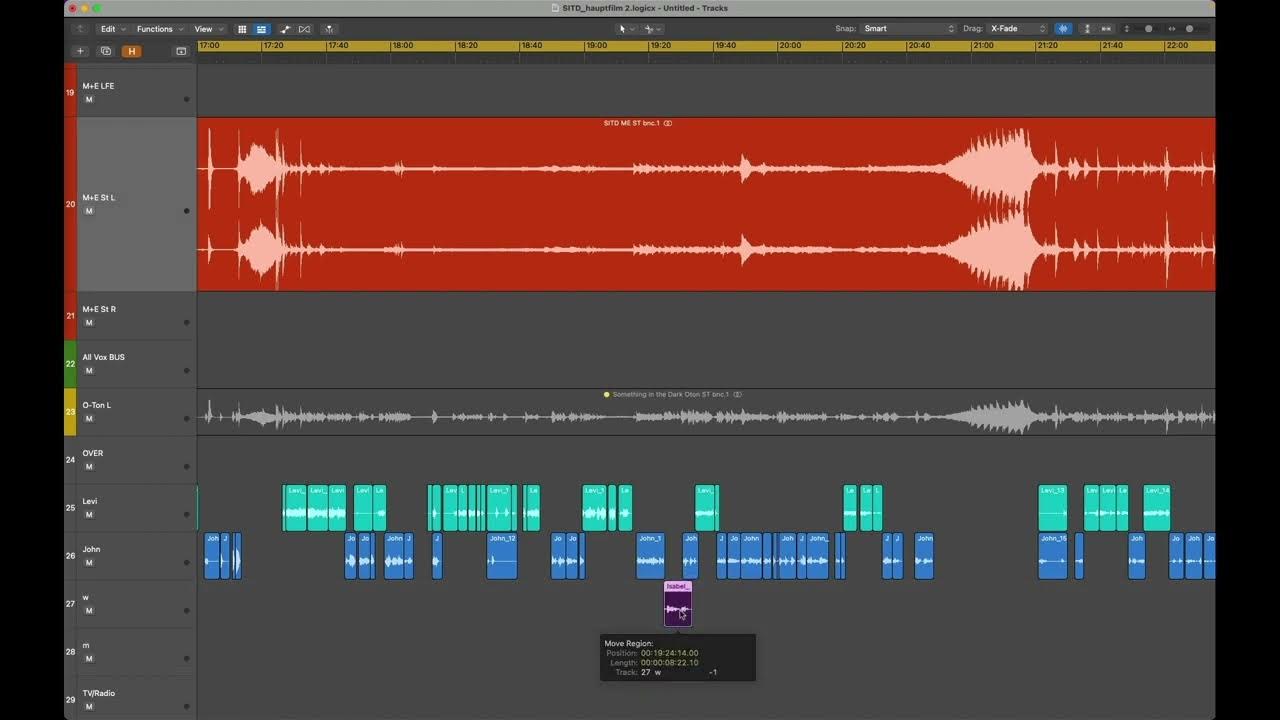Add a new track with plus button
Screen dimensions: 1280x720
click(x=81, y=51)
